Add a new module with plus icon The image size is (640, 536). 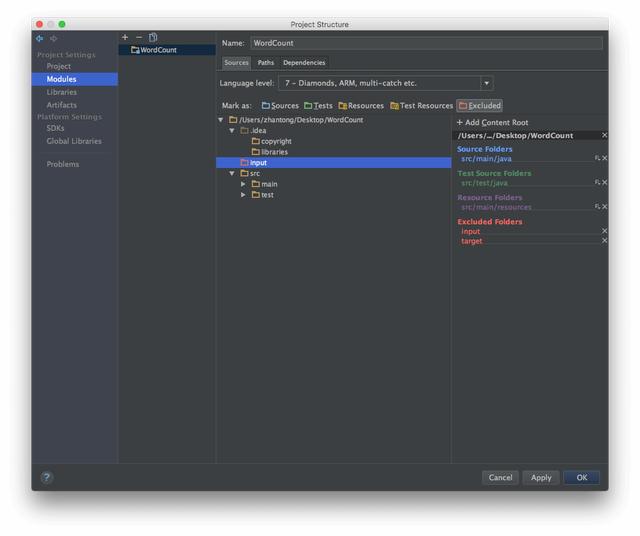(125, 37)
